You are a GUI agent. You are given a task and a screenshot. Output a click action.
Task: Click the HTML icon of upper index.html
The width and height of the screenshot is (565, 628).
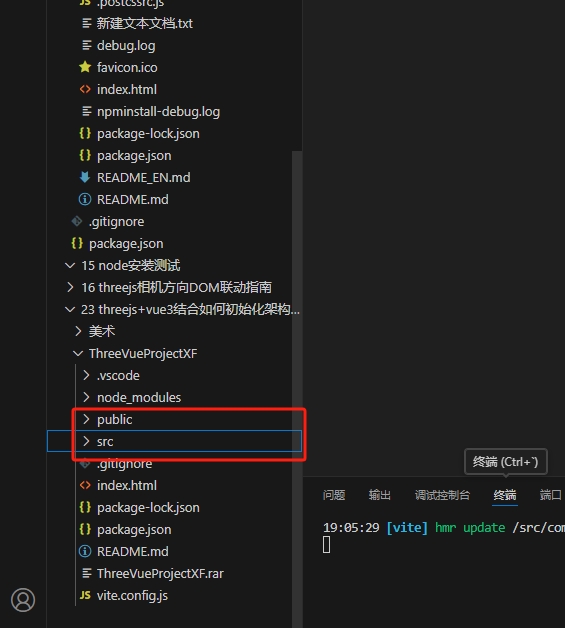tap(85, 89)
